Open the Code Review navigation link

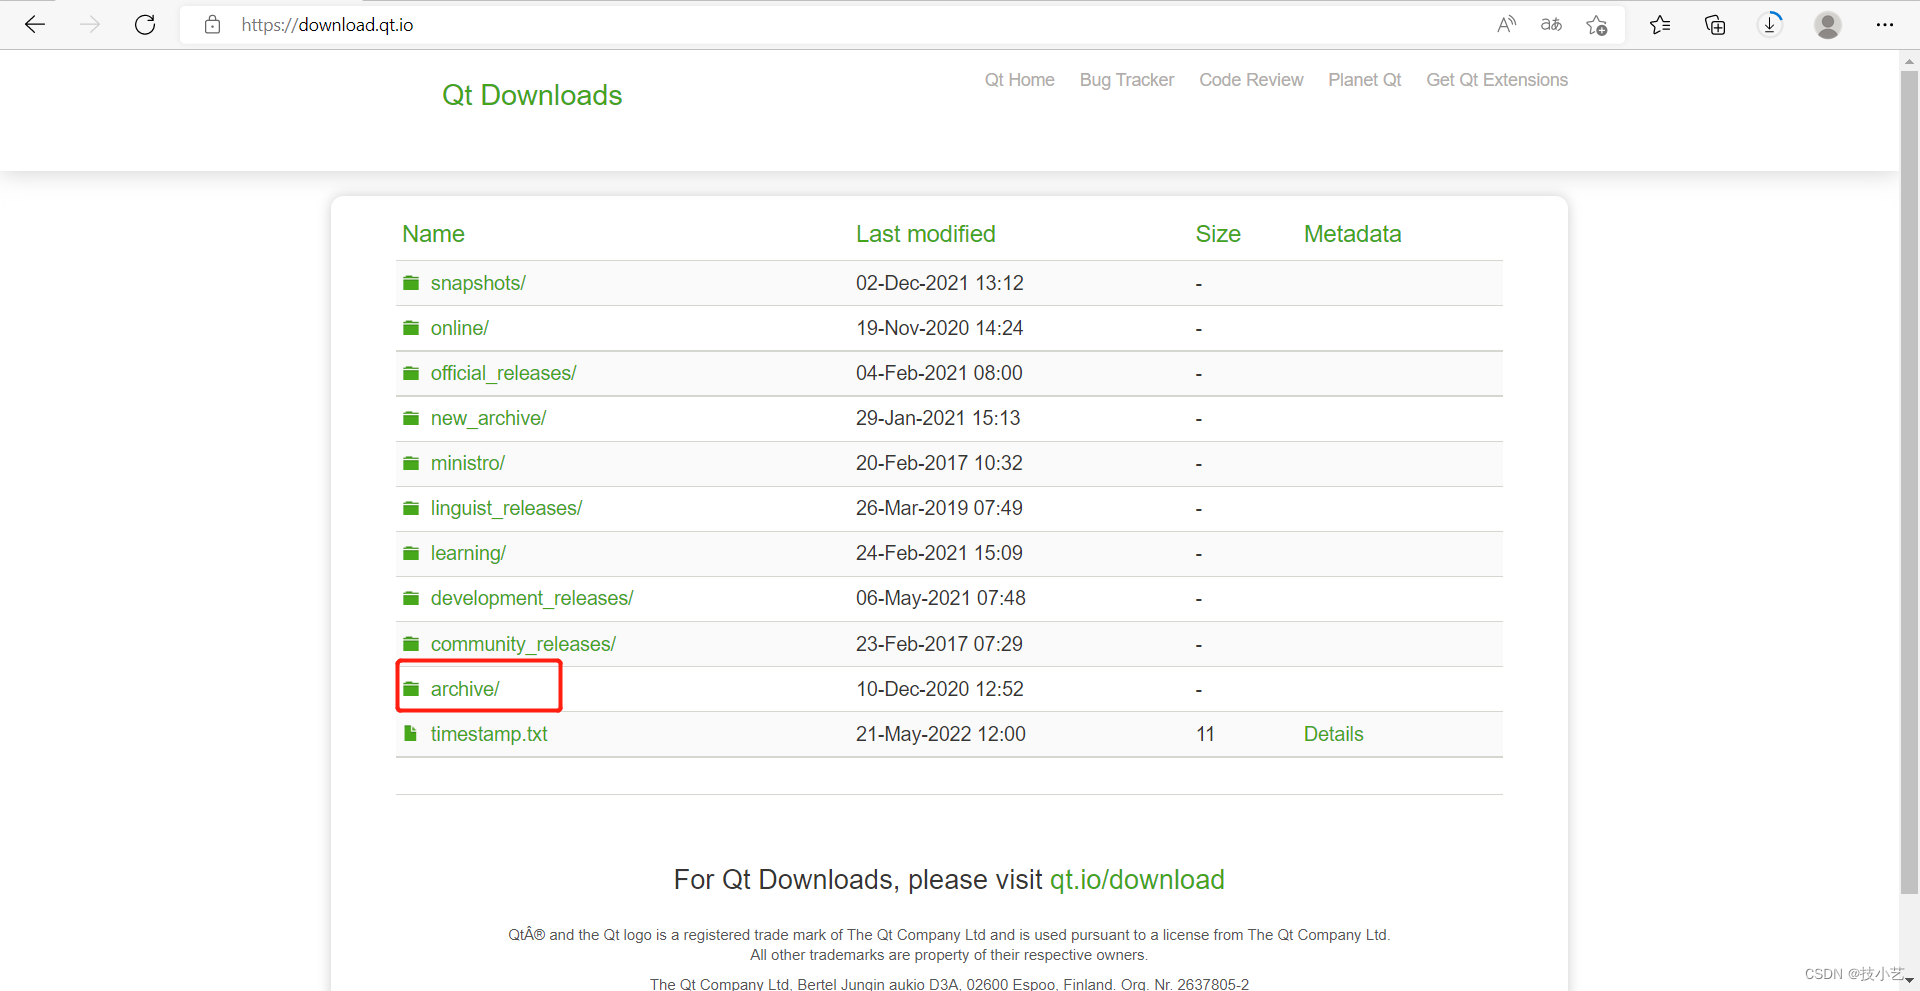point(1251,80)
